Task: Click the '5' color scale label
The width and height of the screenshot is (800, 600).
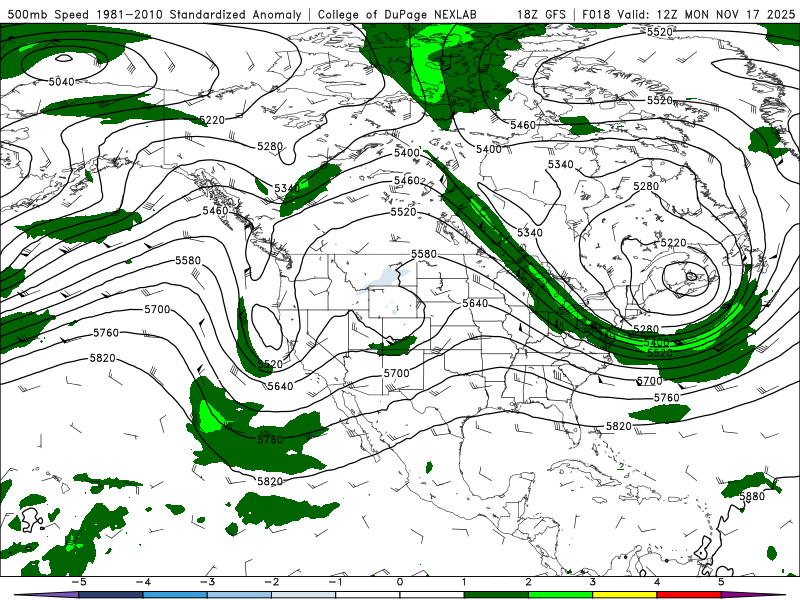Action: point(721,582)
